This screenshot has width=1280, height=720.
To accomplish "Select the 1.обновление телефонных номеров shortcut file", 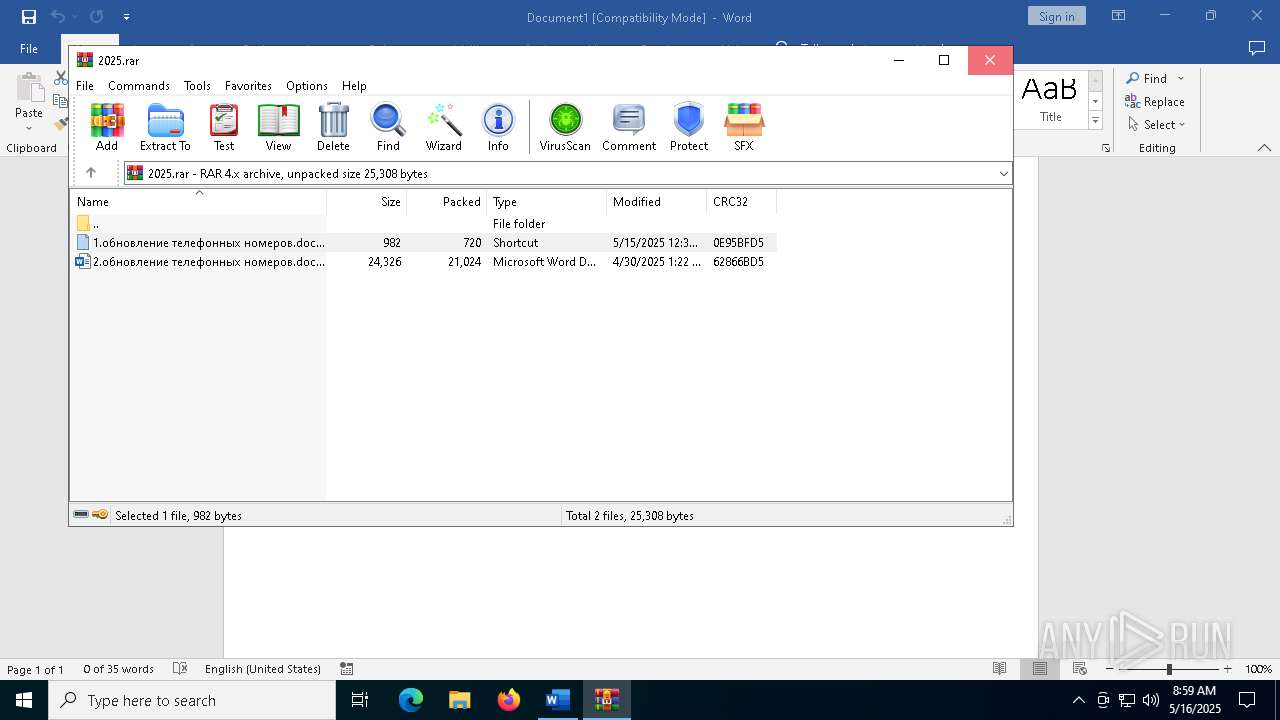I will [x=424, y=242].
